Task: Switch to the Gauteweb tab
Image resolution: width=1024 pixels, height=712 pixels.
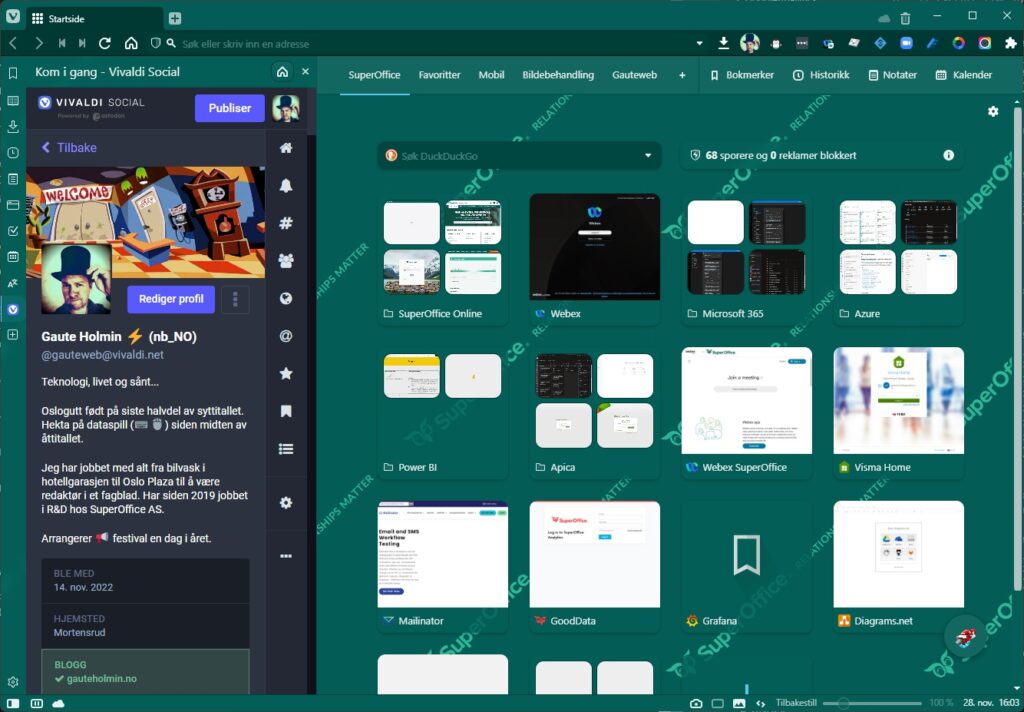Action: coord(635,75)
